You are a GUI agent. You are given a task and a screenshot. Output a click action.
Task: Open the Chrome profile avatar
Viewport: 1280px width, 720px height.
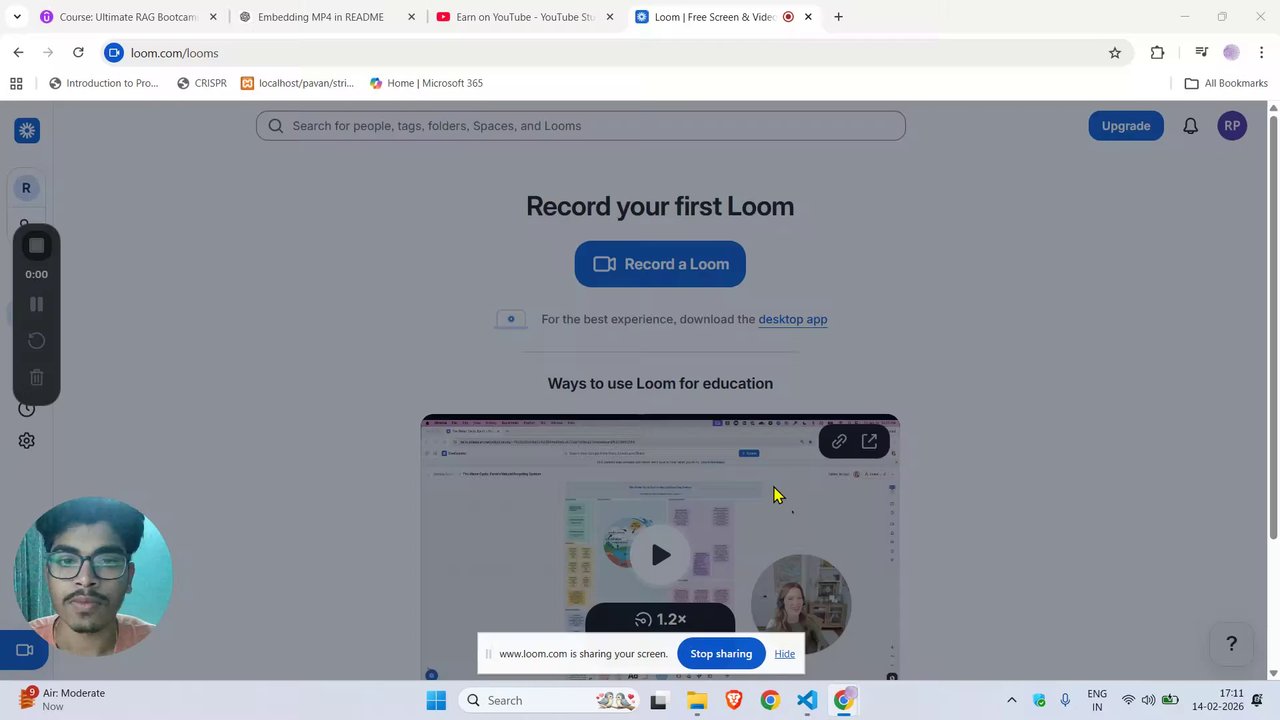click(x=1231, y=53)
